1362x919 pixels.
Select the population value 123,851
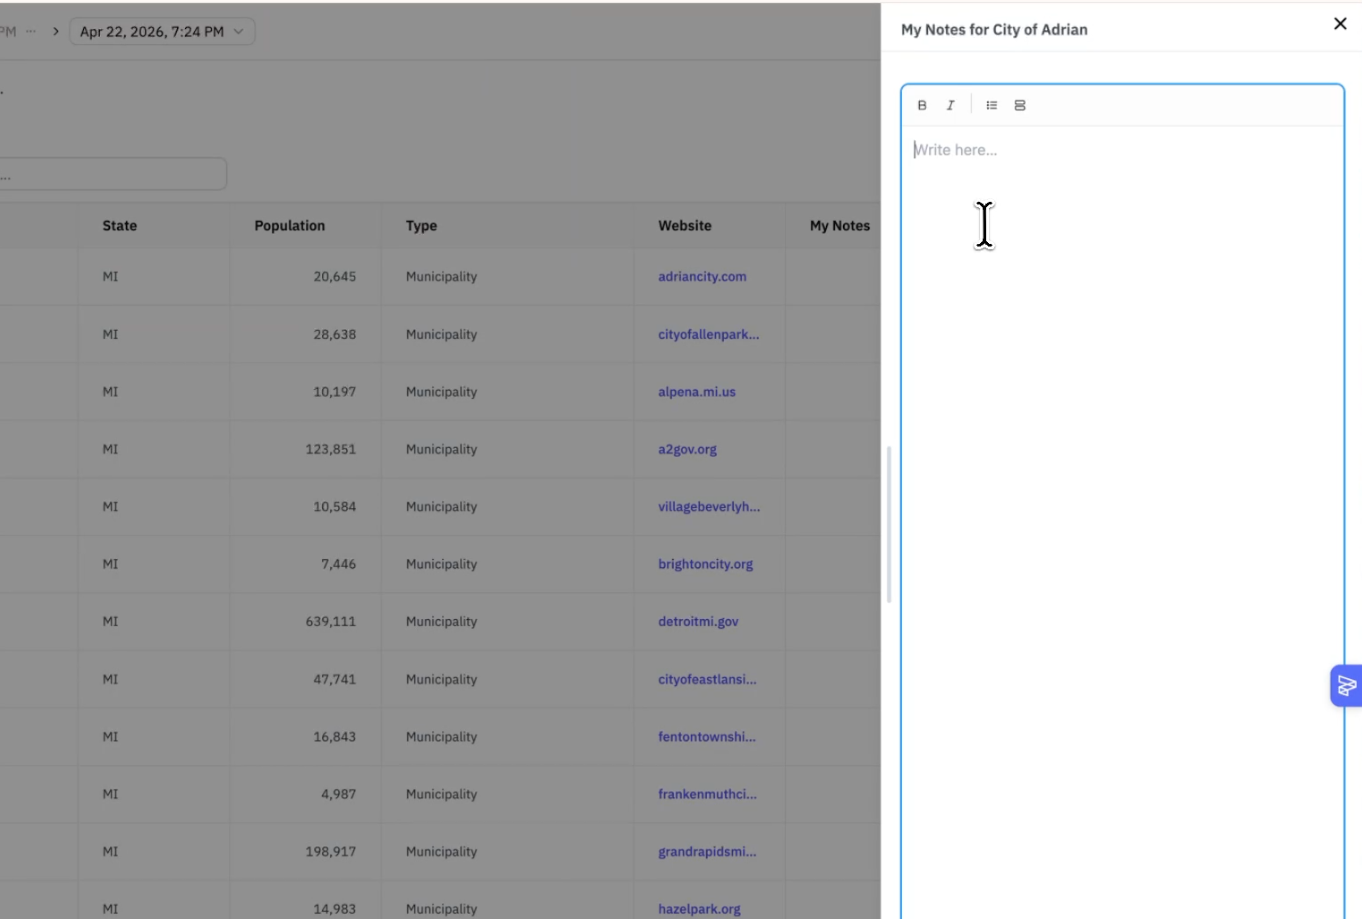(330, 449)
